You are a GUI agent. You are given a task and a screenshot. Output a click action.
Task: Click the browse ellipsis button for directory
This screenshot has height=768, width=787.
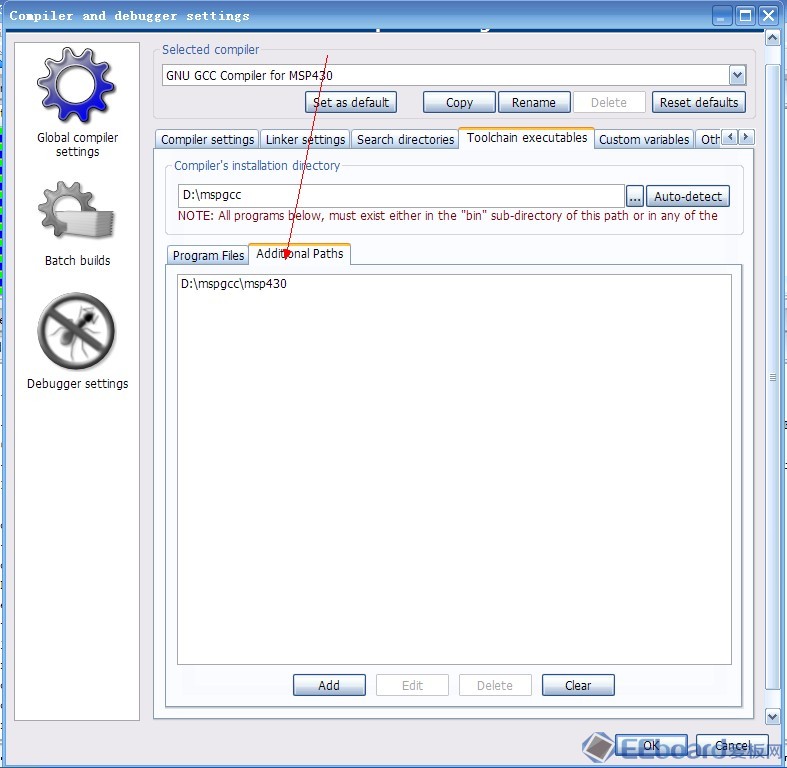pyautogui.click(x=634, y=197)
